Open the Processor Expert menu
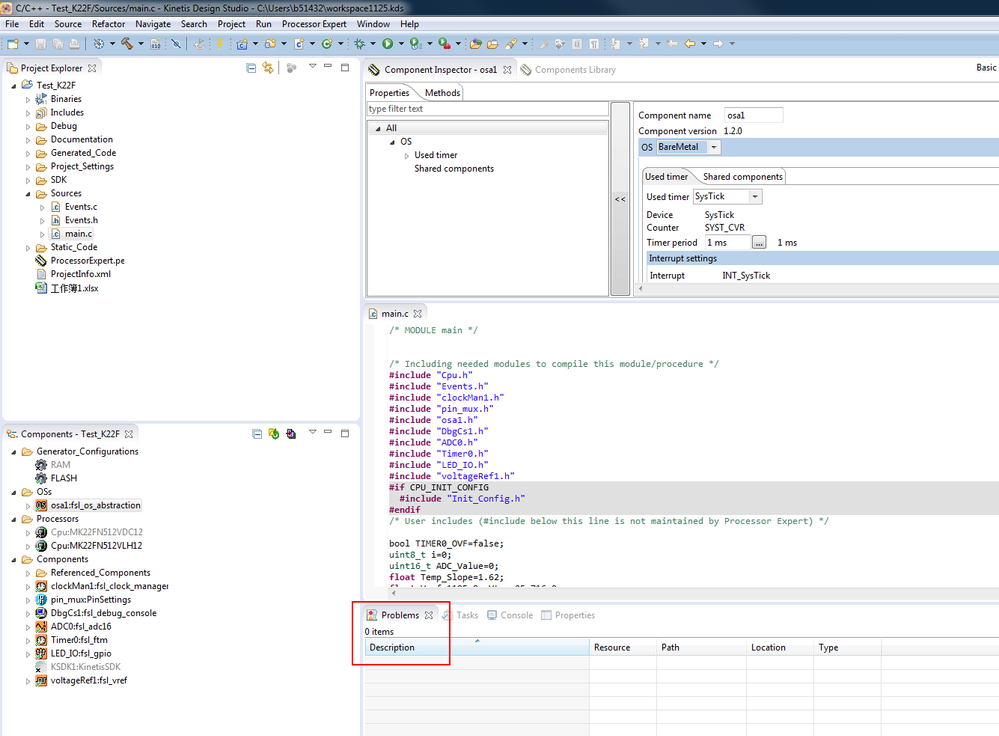999x736 pixels. coord(314,24)
